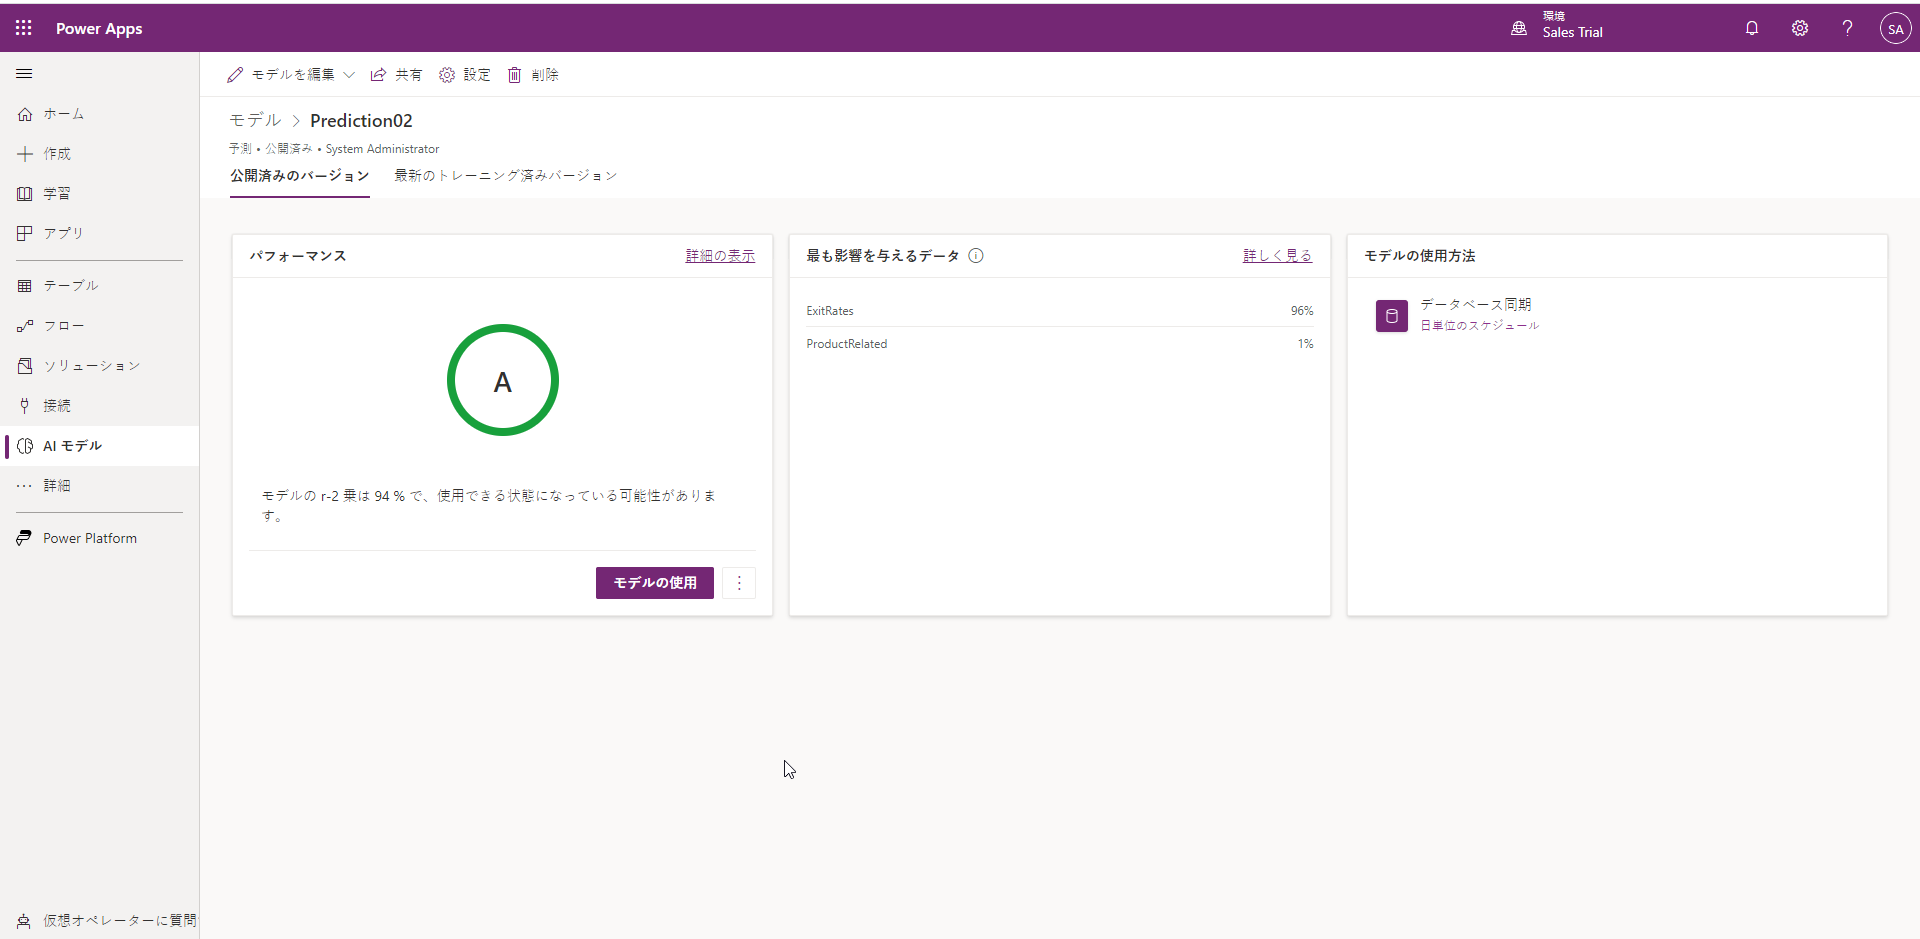
Task: Click the Power Apps title
Action: point(99,28)
